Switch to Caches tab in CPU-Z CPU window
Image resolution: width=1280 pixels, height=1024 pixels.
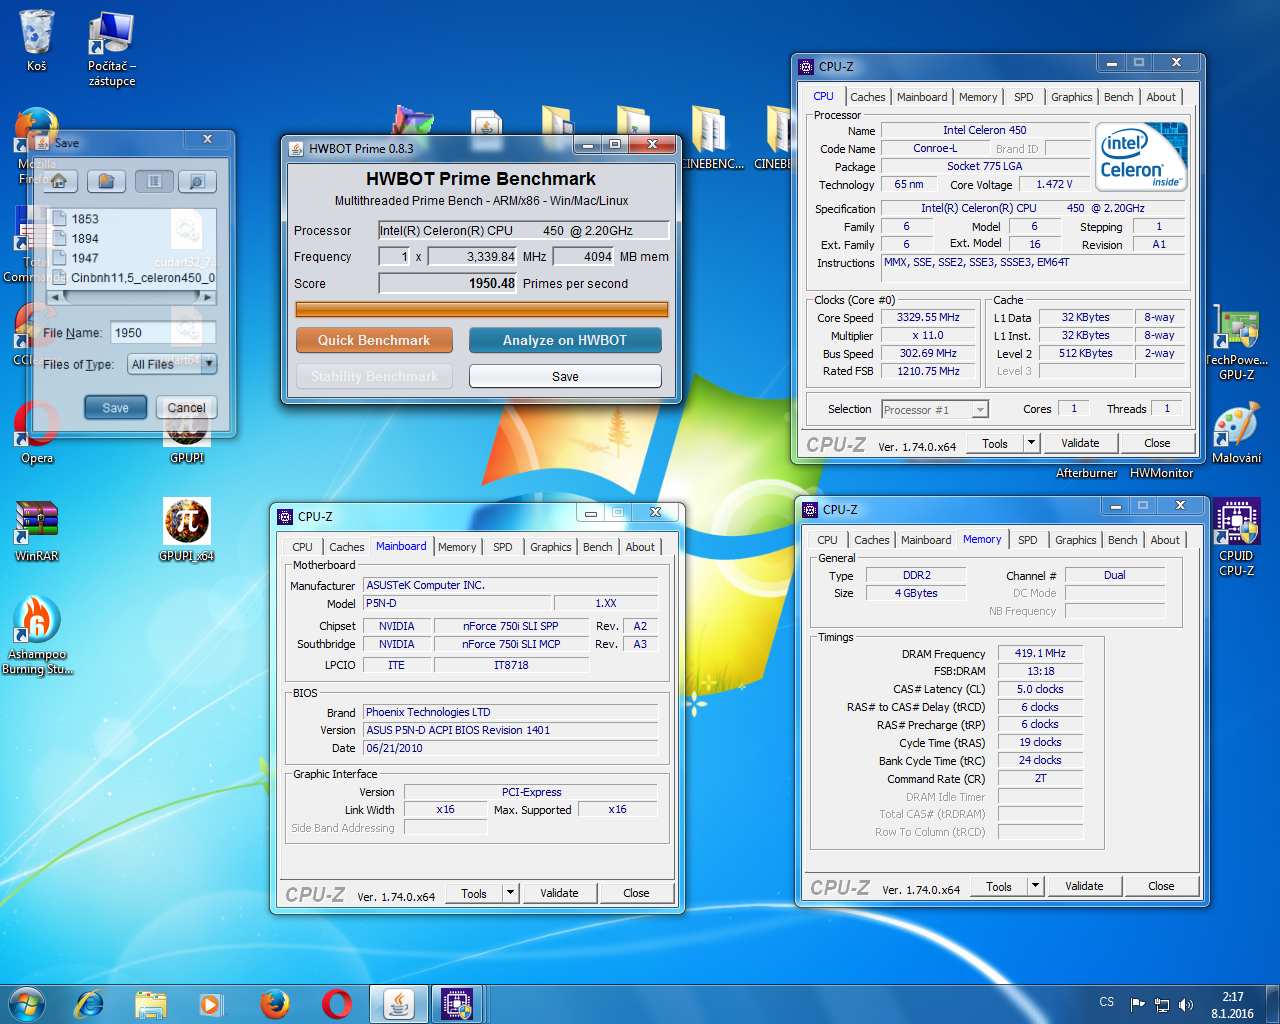(867, 97)
